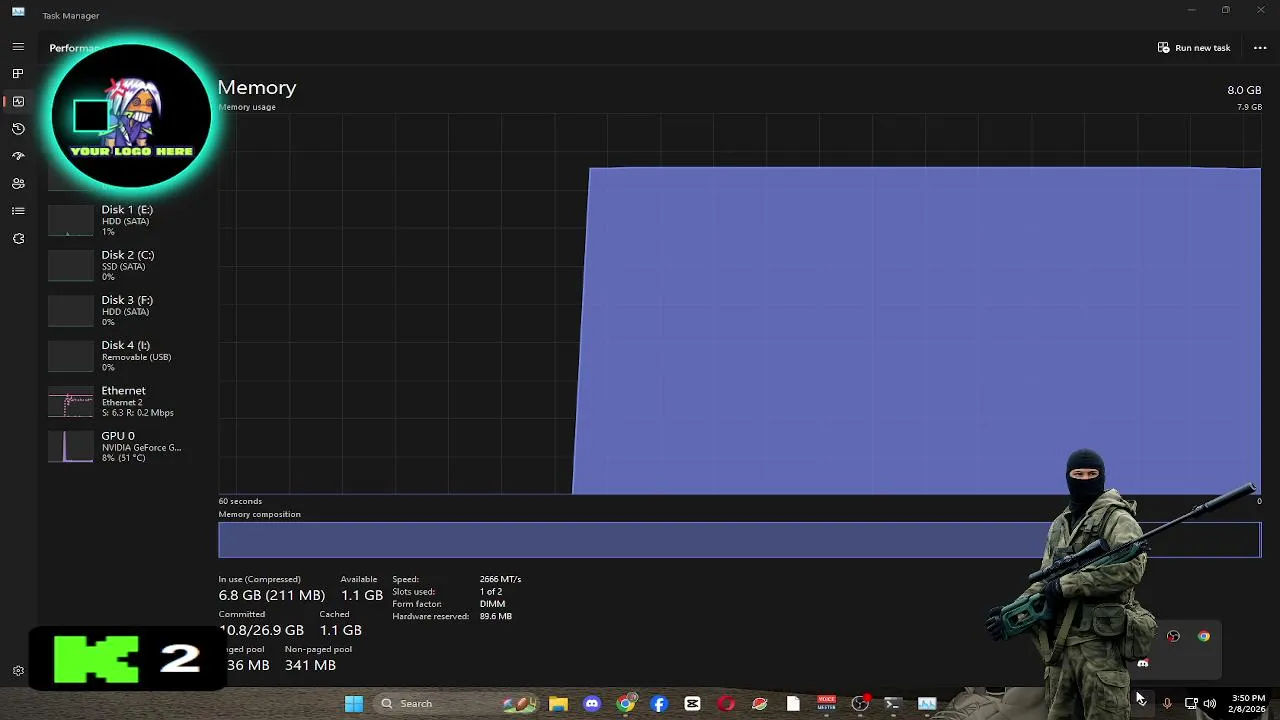Image resolution: width=1280 pixels, height=720 pixels.
Task: Click the 'Memory composition' label
Action: pyautogui.click(x=260, y=514)
